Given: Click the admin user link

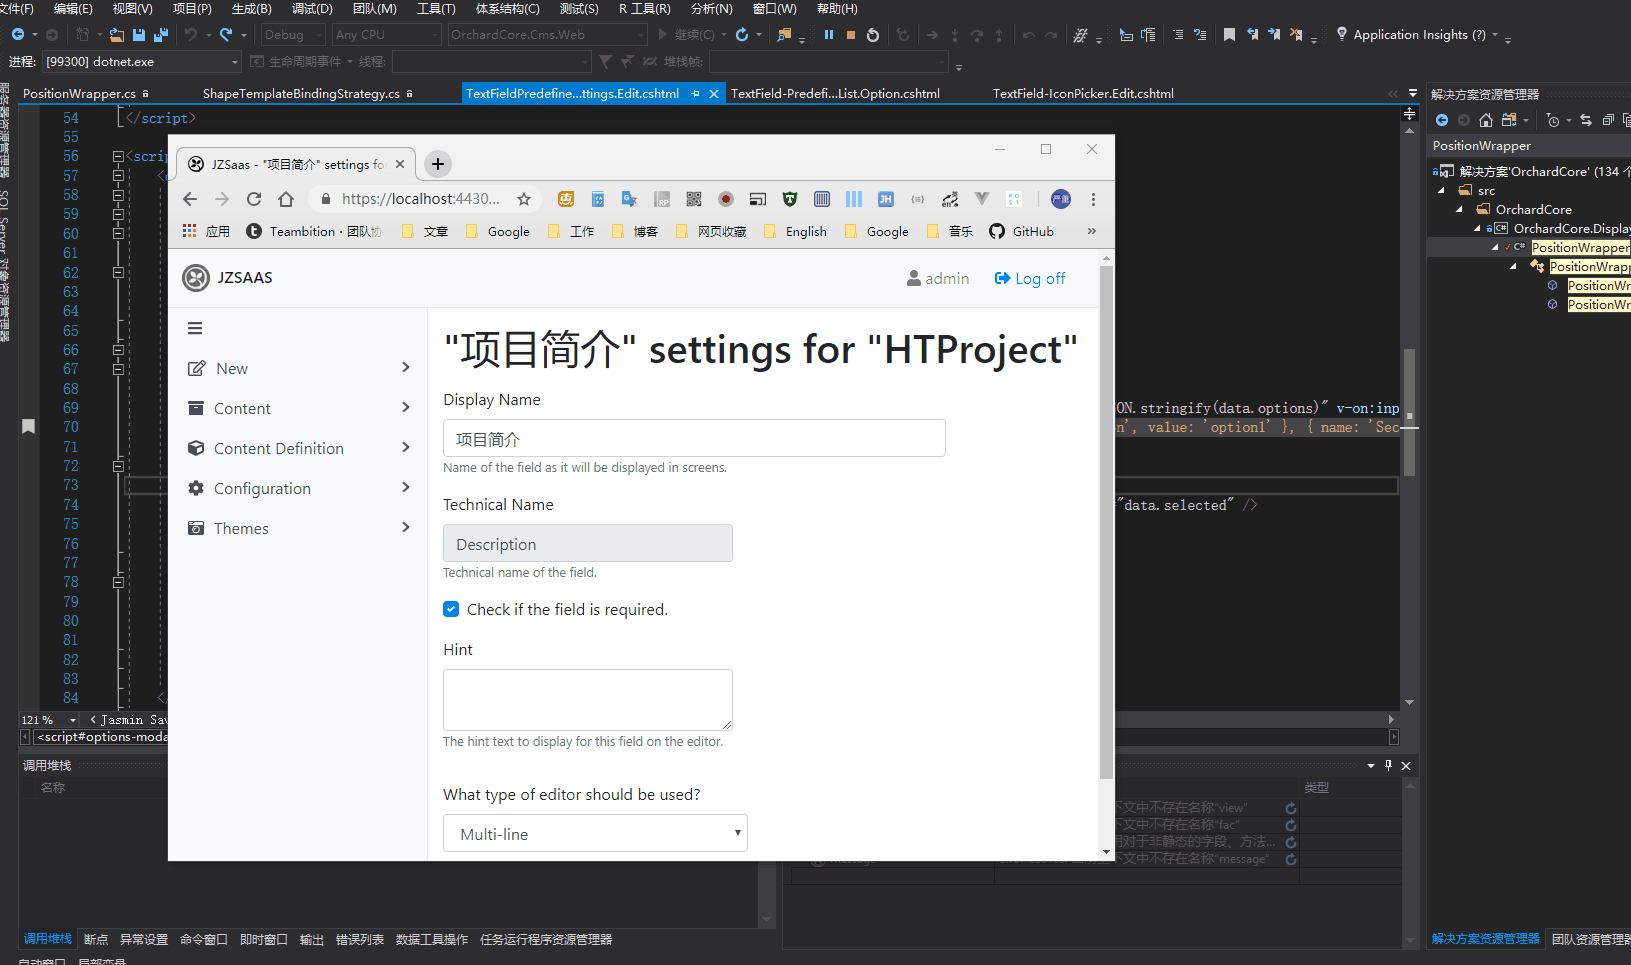Looking at the screenshot, I should pyautogui.click(x=938, y=278).
